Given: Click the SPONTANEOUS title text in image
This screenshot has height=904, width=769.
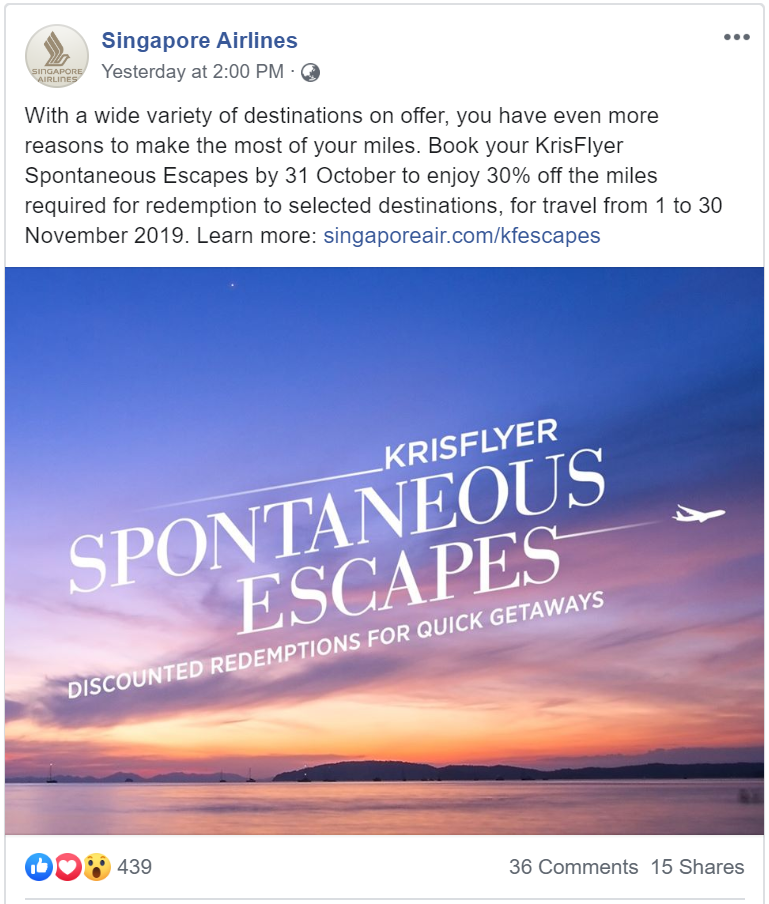Looking at the screenshot, I should pos(337,520).
